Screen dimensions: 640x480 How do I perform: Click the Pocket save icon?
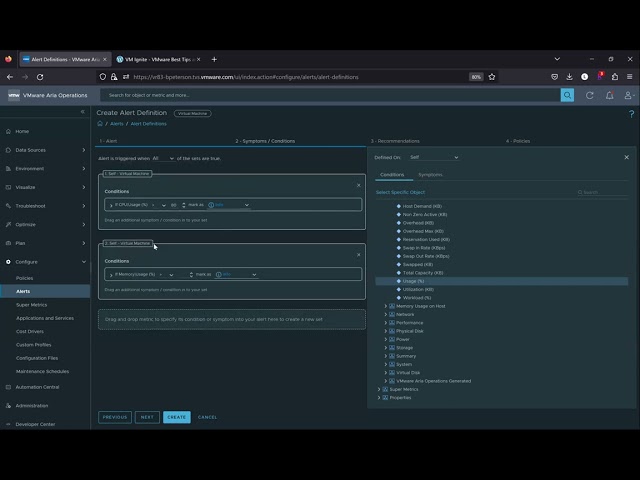[554, 77]
